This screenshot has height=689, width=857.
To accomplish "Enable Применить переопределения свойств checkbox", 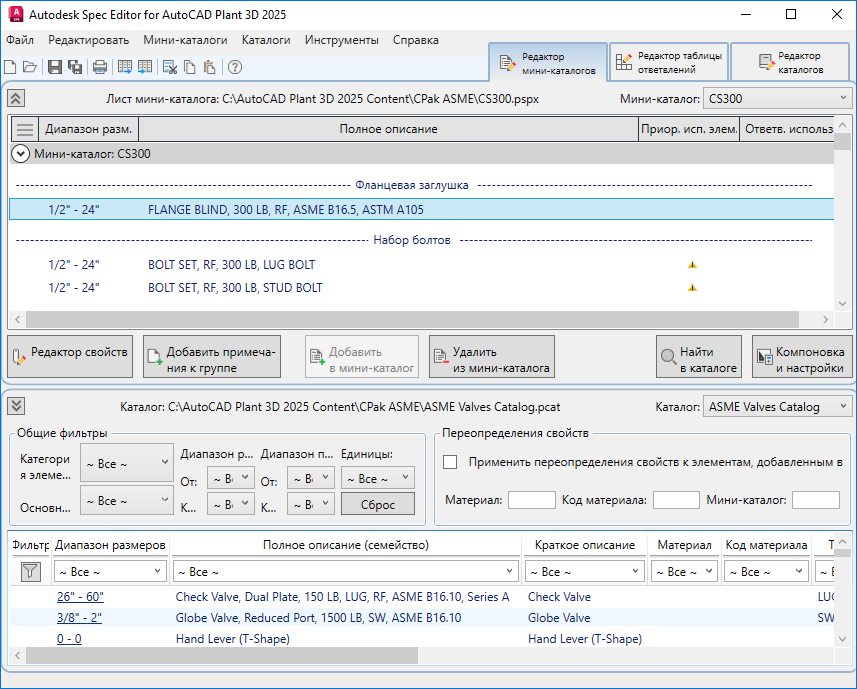I will click(x=450, y=462).
